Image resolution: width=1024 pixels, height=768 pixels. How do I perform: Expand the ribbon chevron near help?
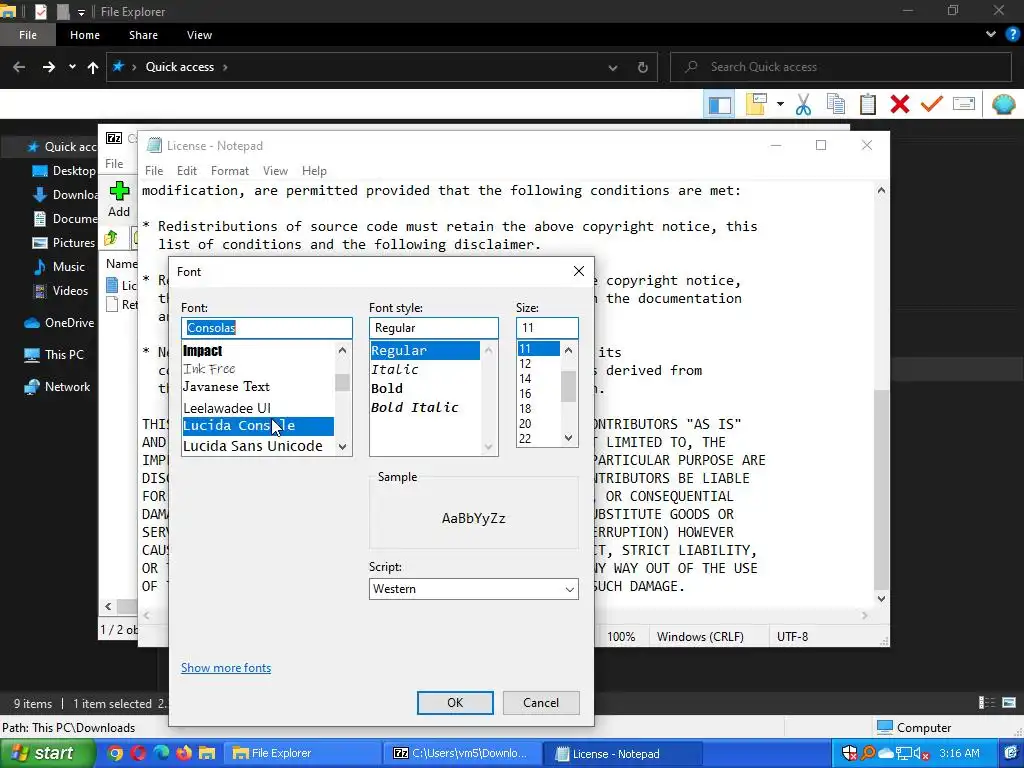(991, 35)
